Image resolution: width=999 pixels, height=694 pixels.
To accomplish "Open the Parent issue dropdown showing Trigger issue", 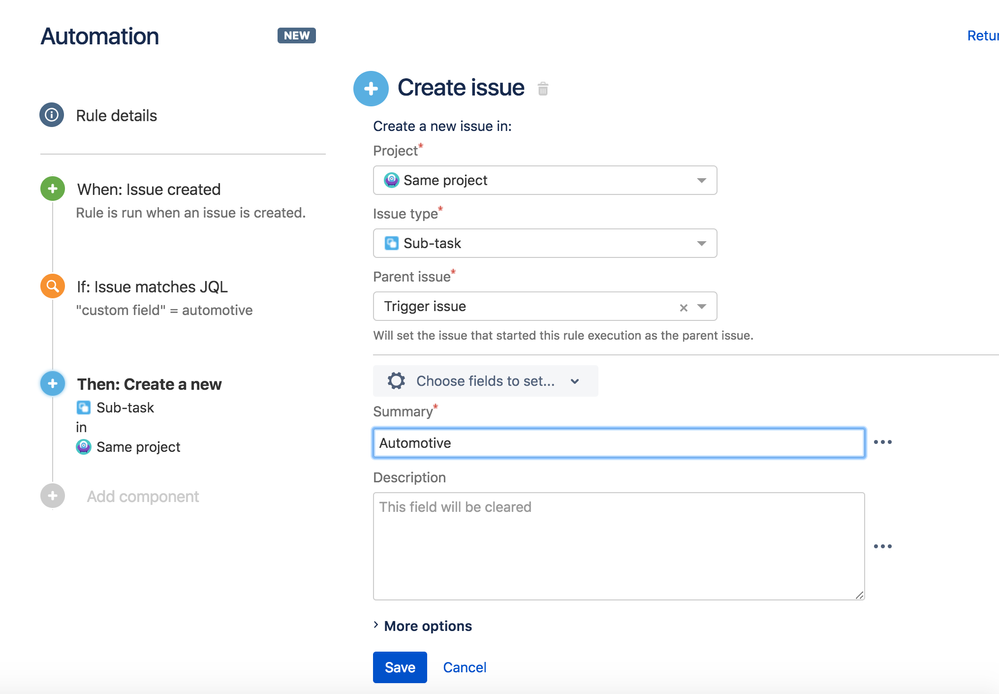I will tap(545, 307).
